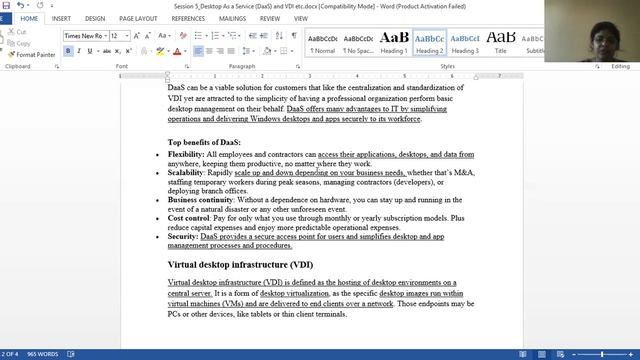This screenshot has width=640, height=360.
Task: Apply paragraph Shading fill
Action: [267, 51]
